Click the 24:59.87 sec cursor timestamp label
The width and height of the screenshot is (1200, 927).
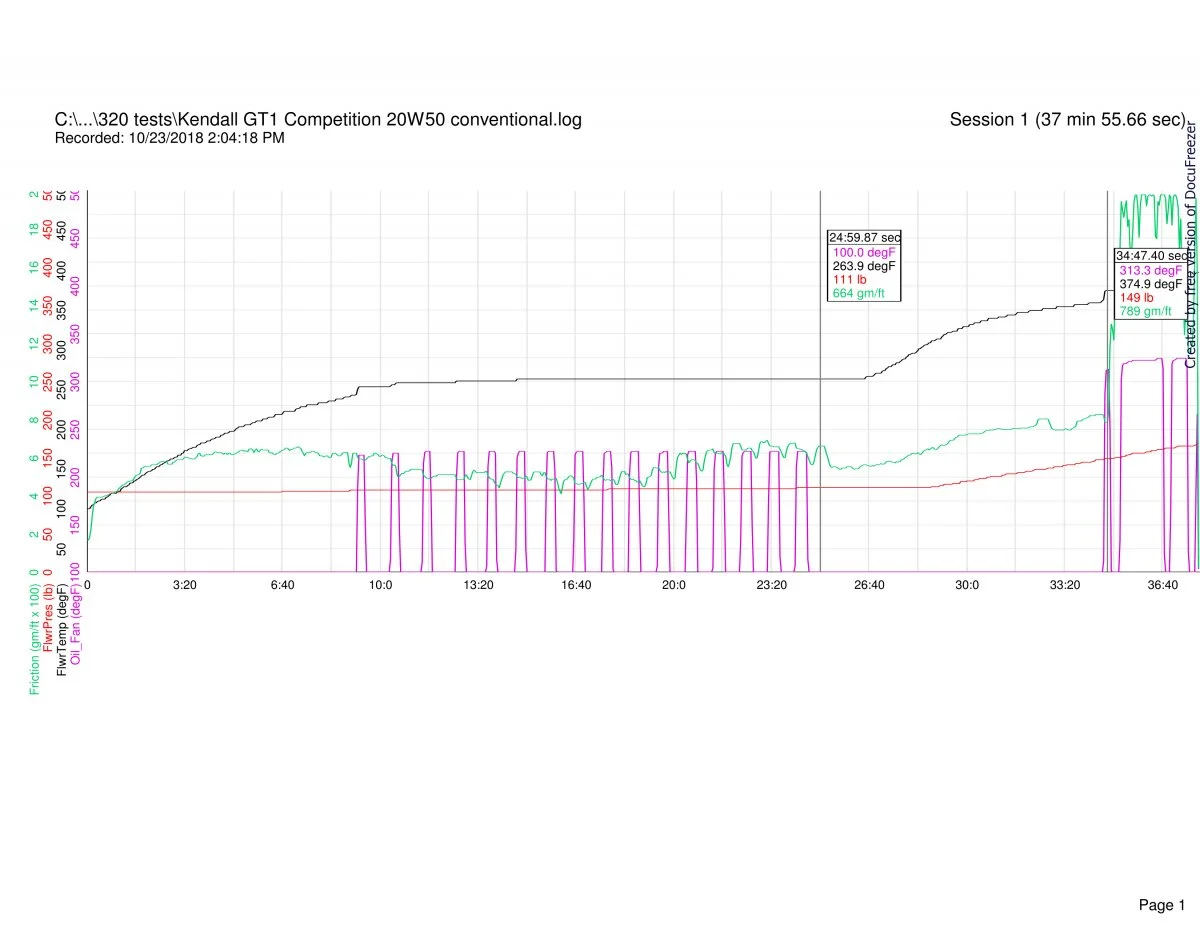(x=864, y=238)
